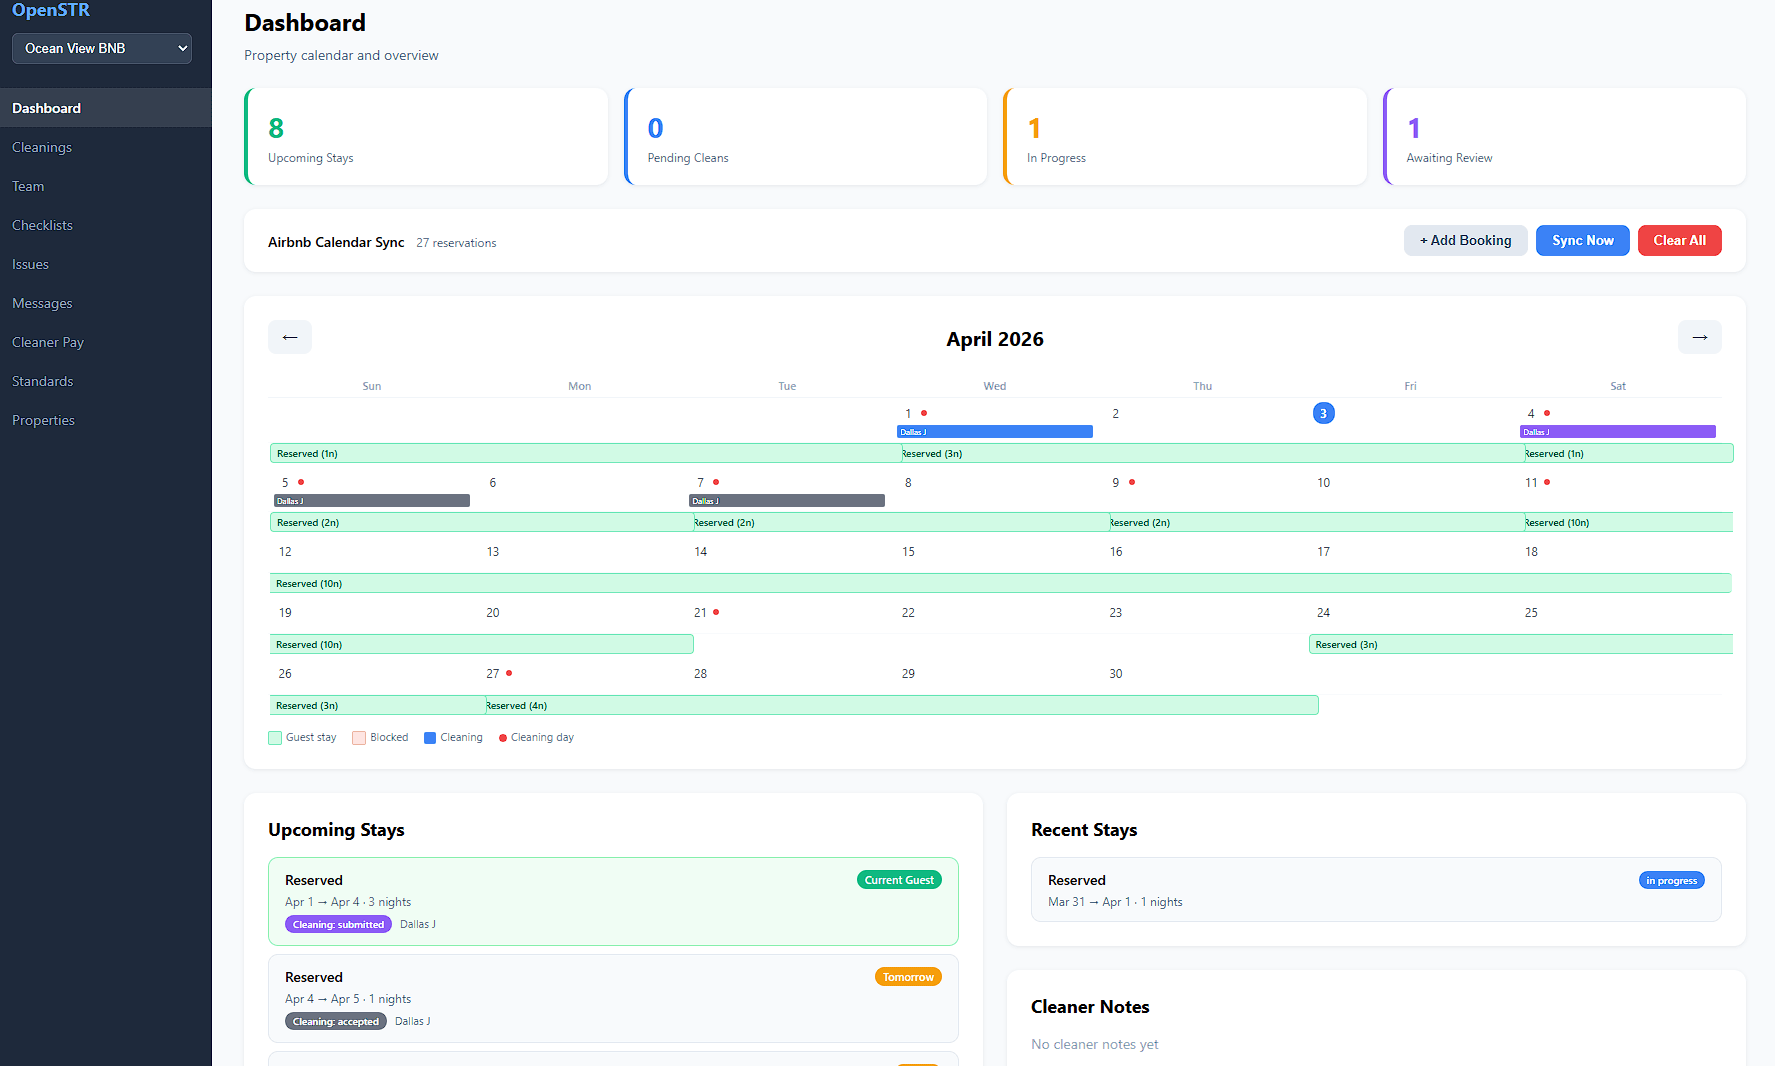Click the Reserved (2n) bar starting April 9
Screen dimensions: 1775x1066
(1316, 522)
